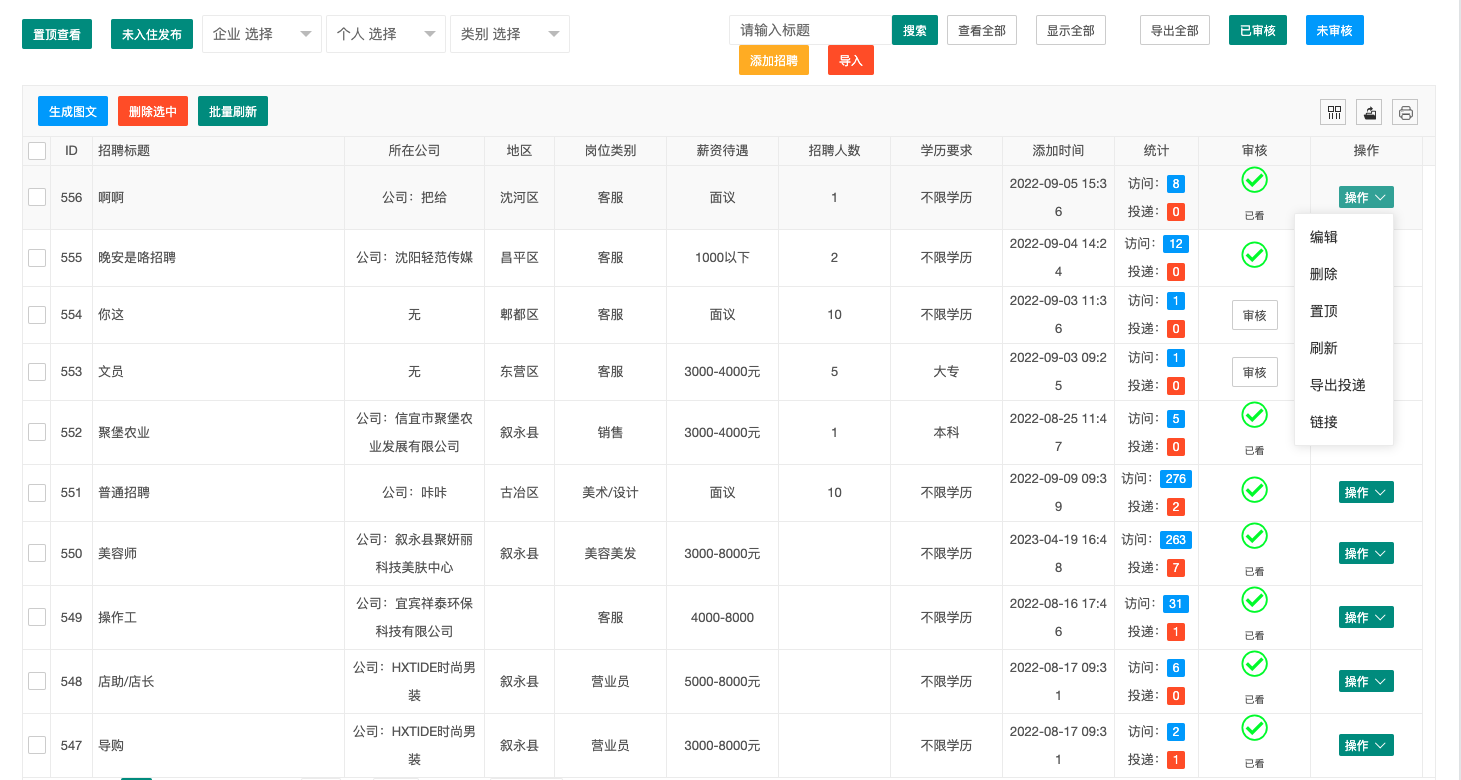
Task: Click the 薪资待遇 column header
Action: [722, 151]
